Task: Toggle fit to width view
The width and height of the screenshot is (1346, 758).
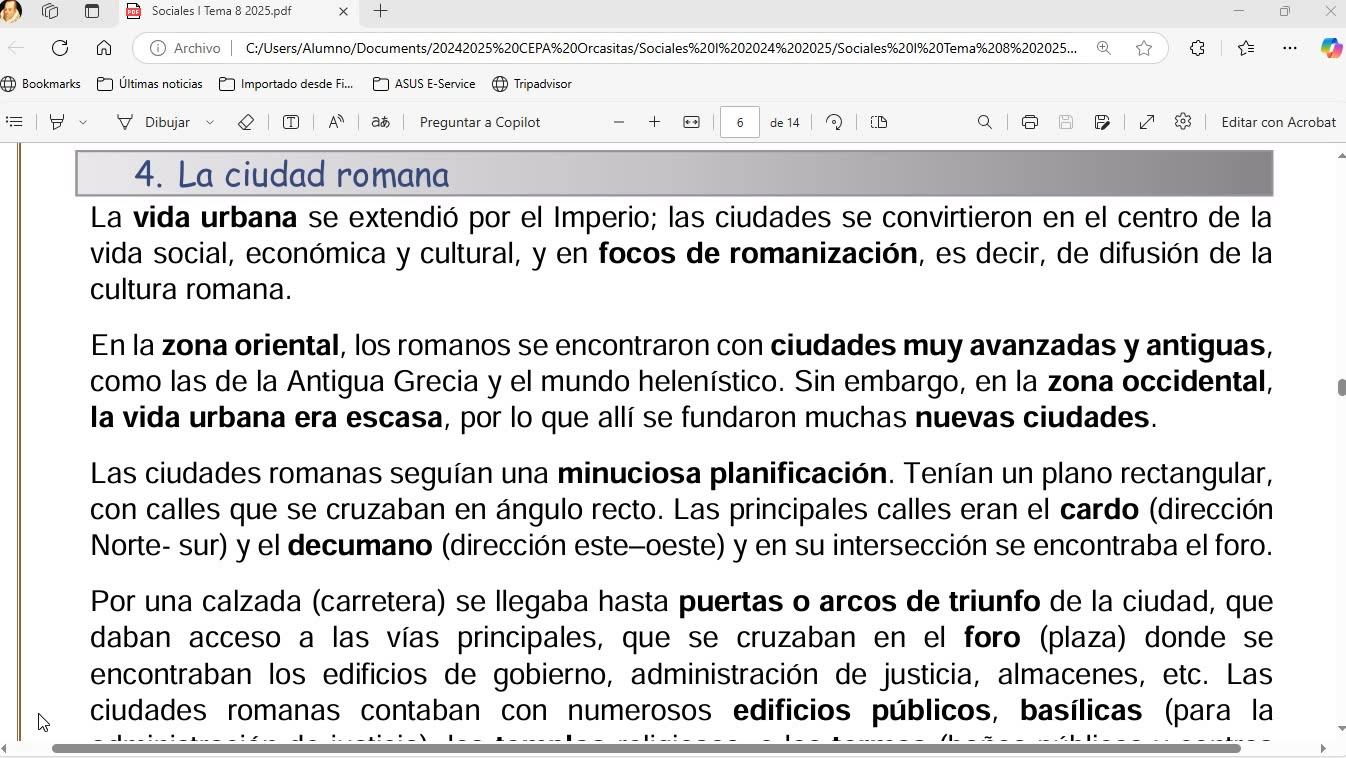Action: [x=691, y=122]
